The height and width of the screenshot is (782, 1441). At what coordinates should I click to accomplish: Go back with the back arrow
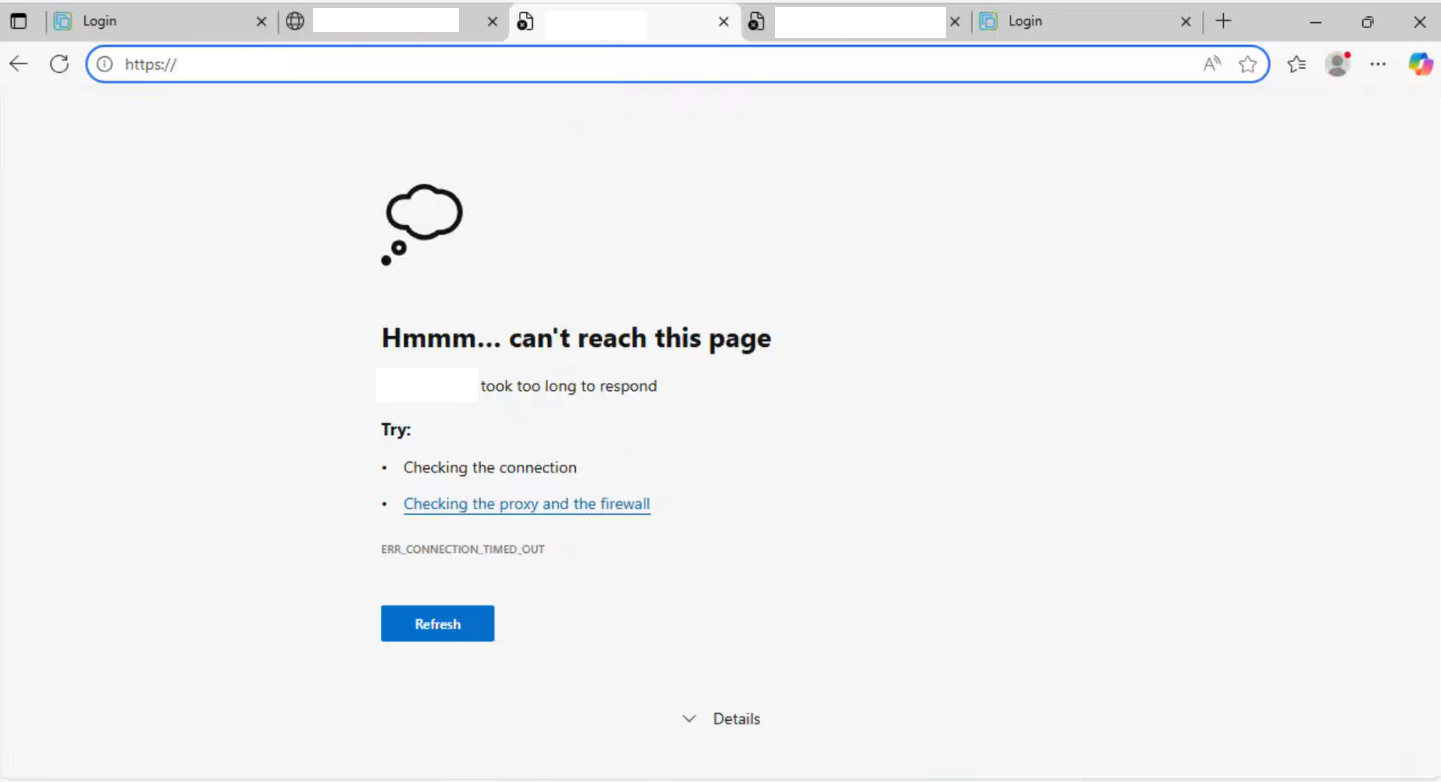[18, 64]
